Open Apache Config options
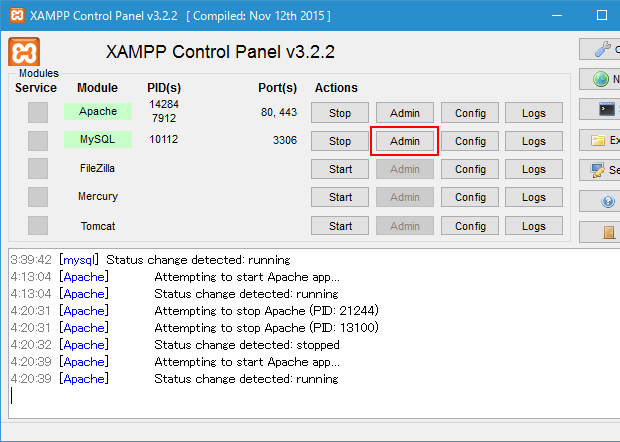Viewport: 620px width, 442px height. point(470,113)
